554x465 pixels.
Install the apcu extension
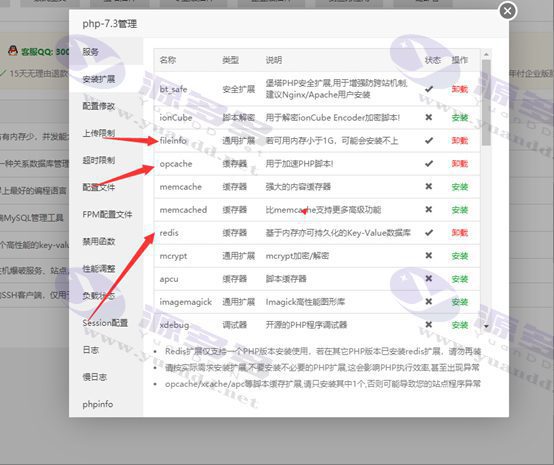point(460,279)
